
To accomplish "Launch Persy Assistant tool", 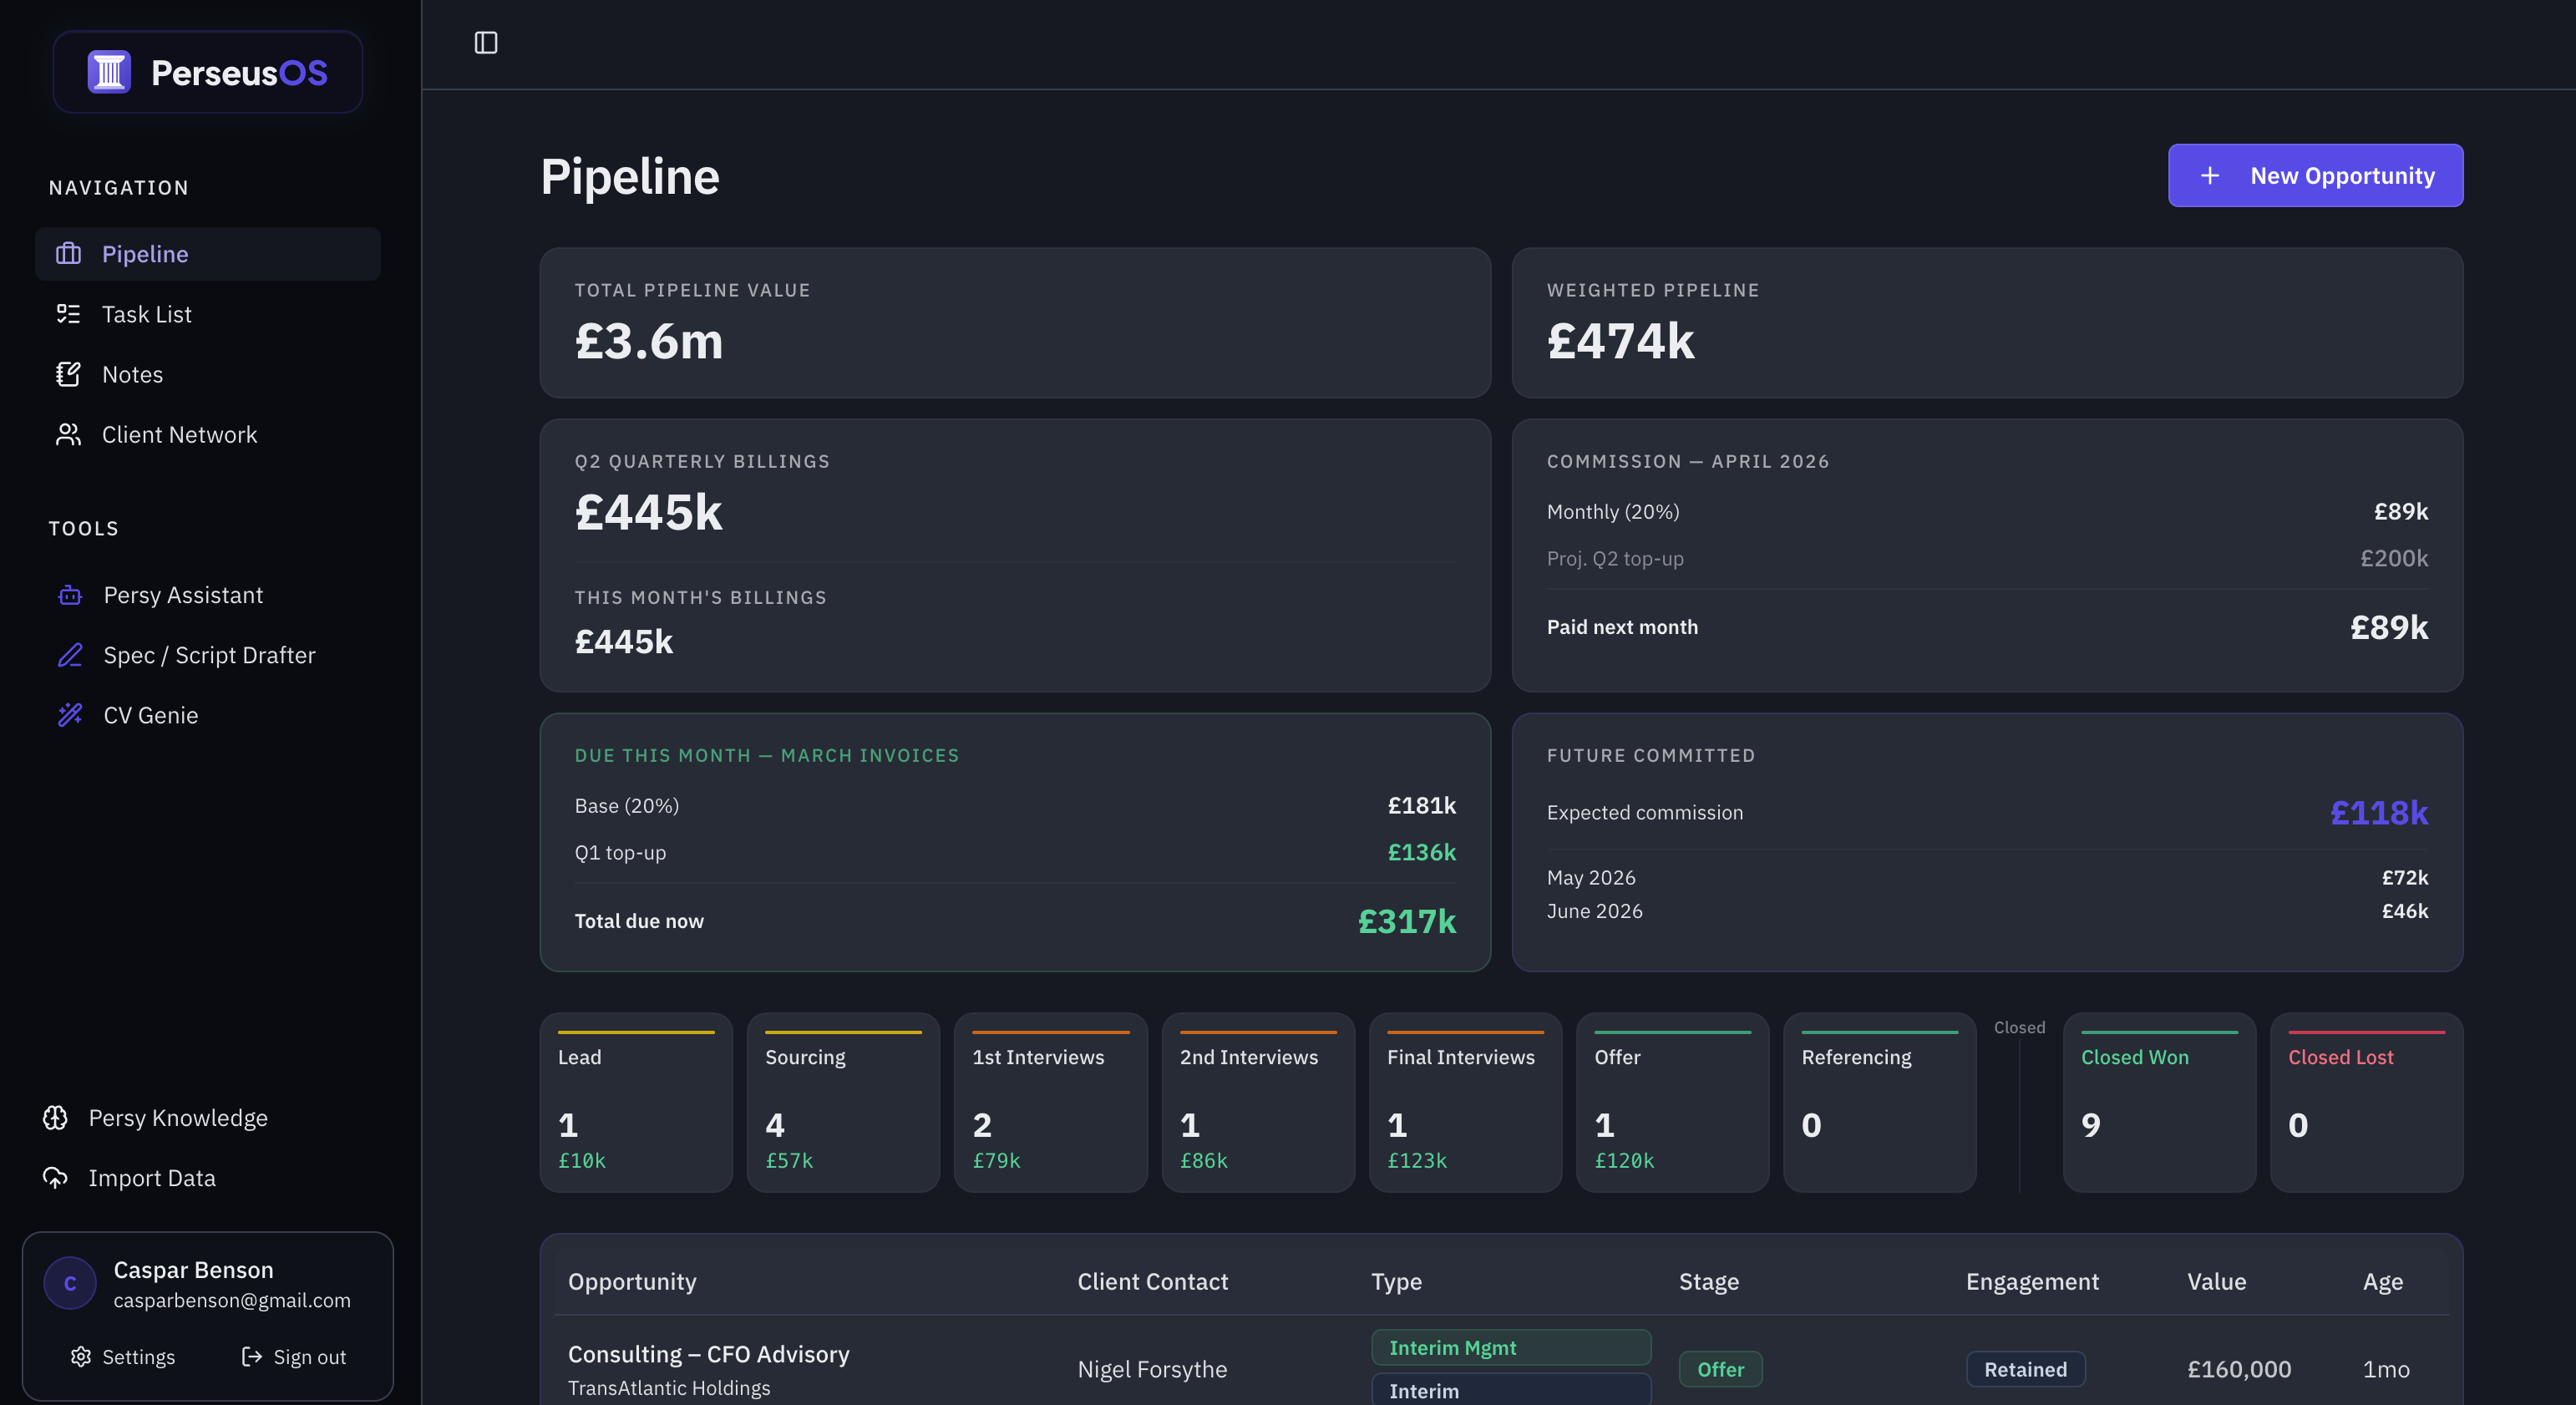I will click(208, 595).
